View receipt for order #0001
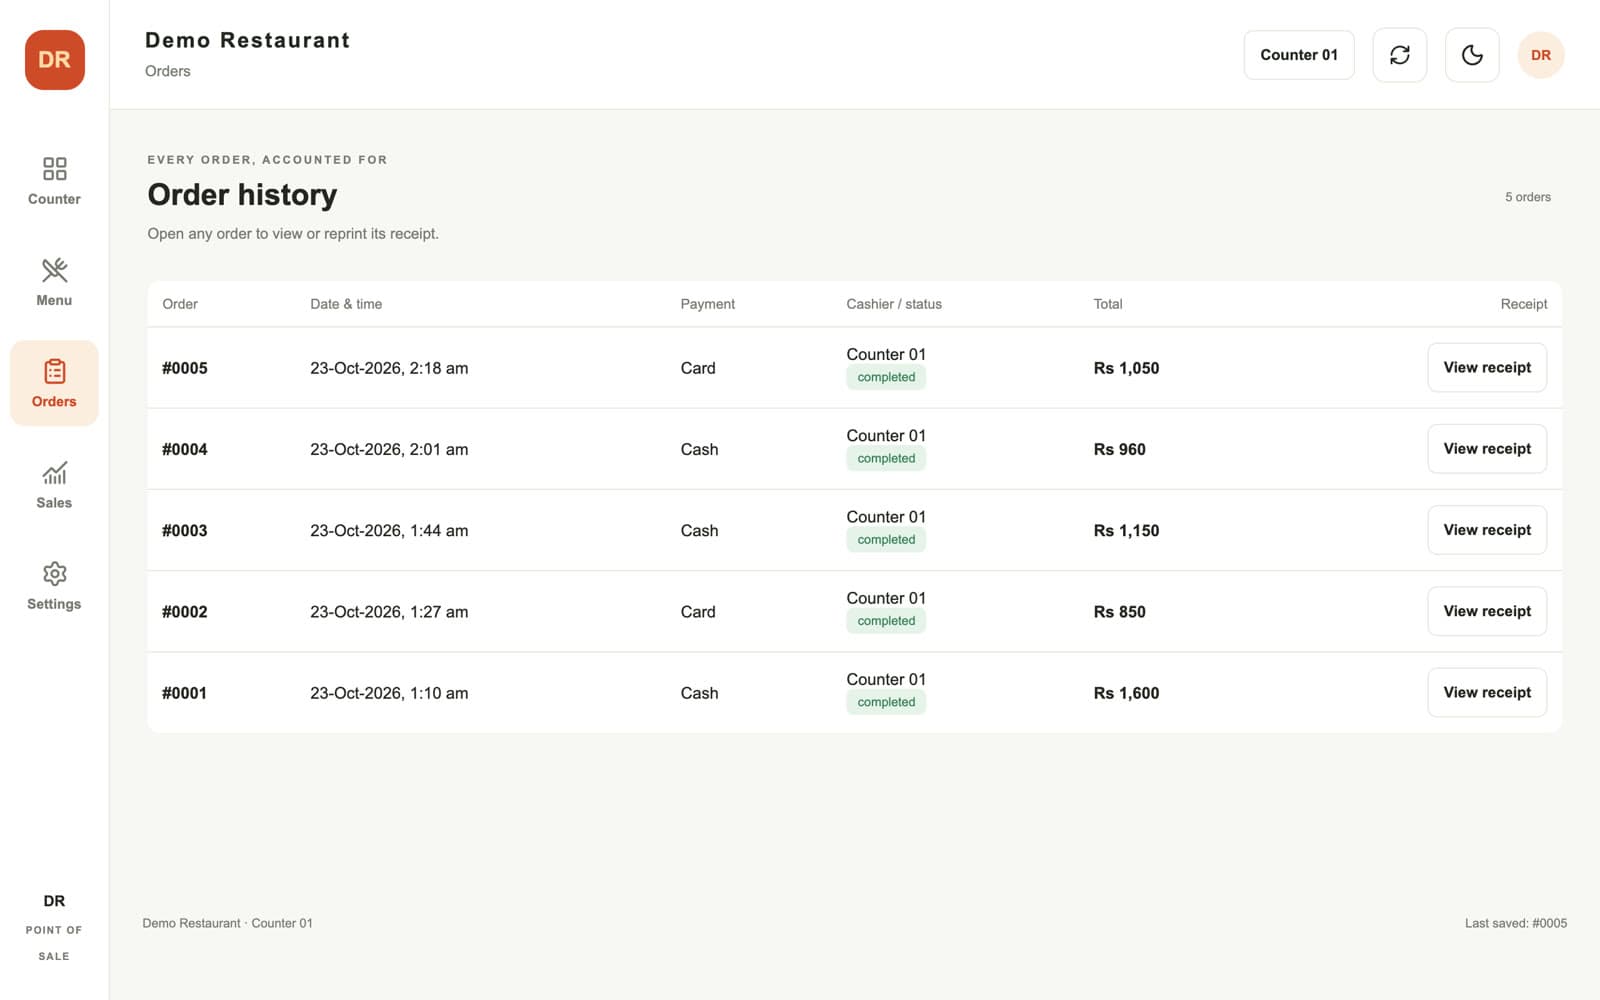 pos(1487,692)
